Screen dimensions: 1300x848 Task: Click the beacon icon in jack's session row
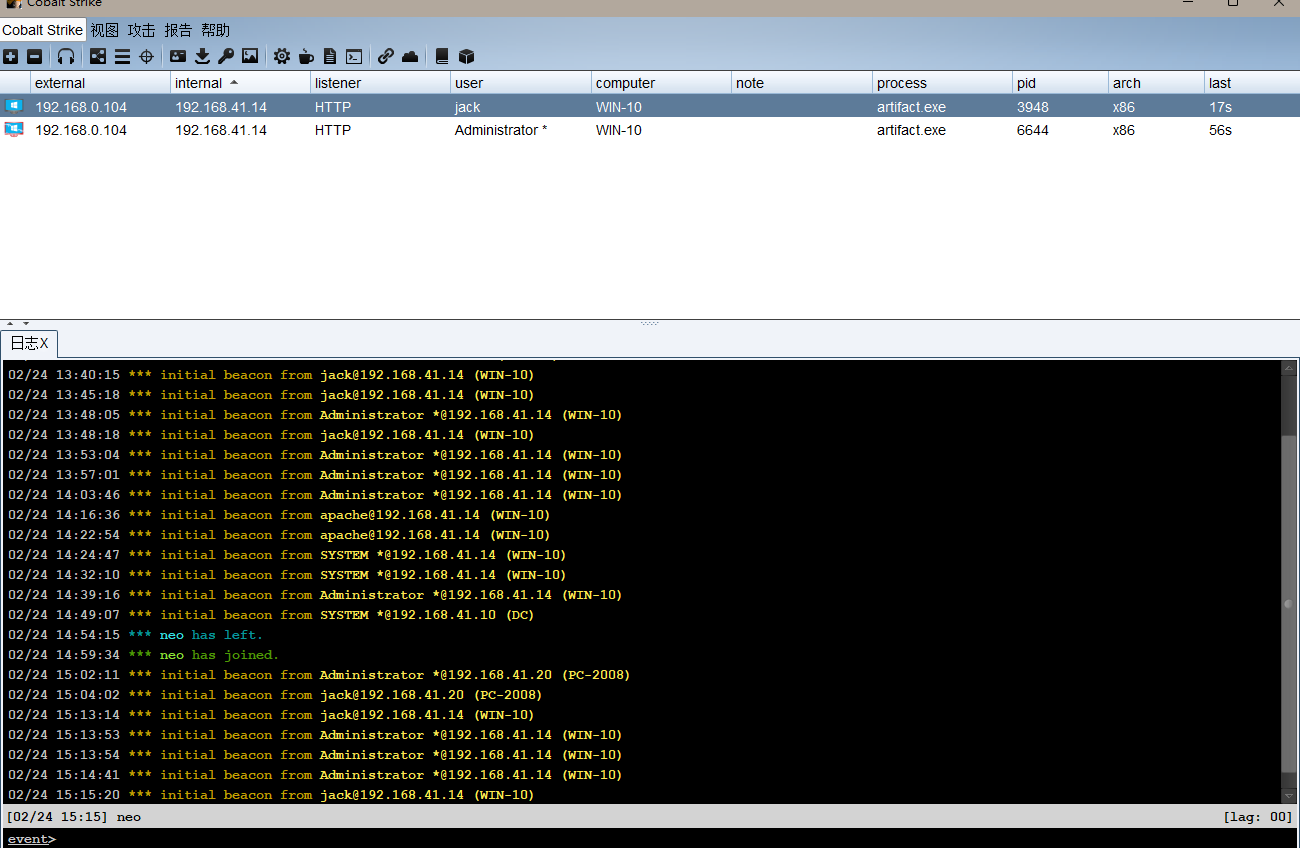click(14, 106)
